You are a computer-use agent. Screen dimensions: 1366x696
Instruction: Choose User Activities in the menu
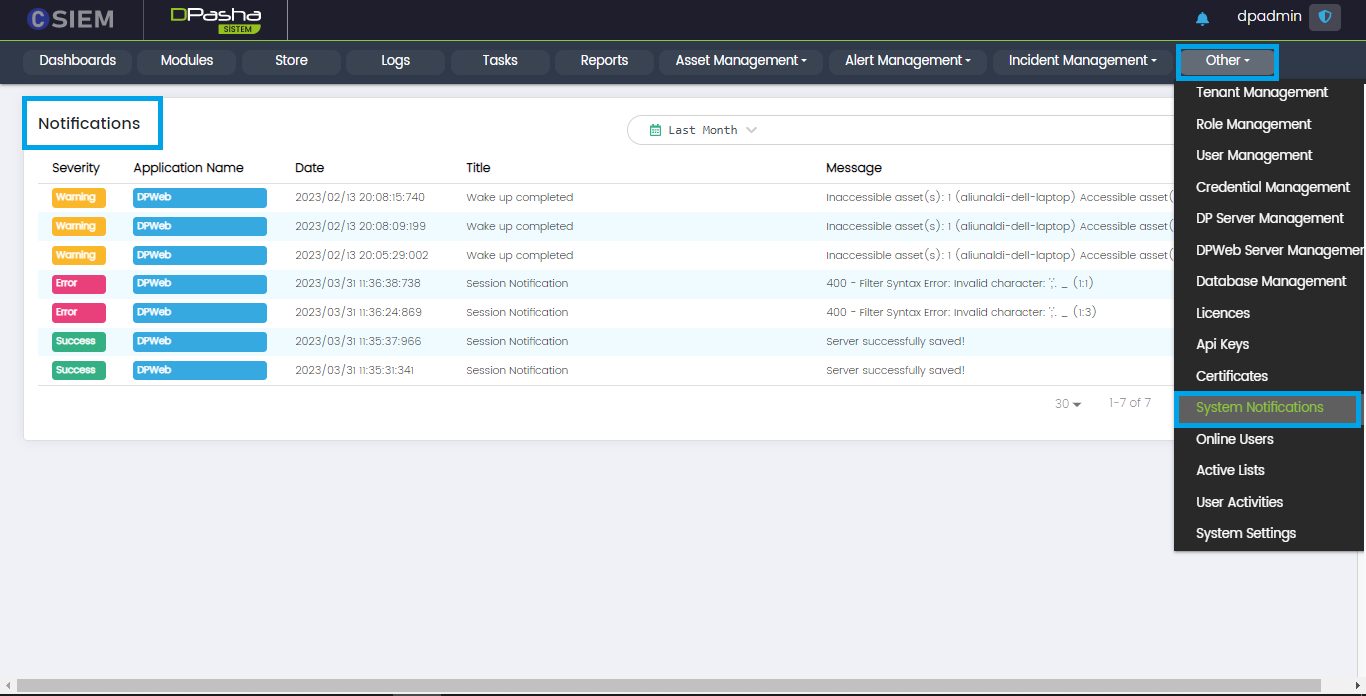pos(1239,502)
